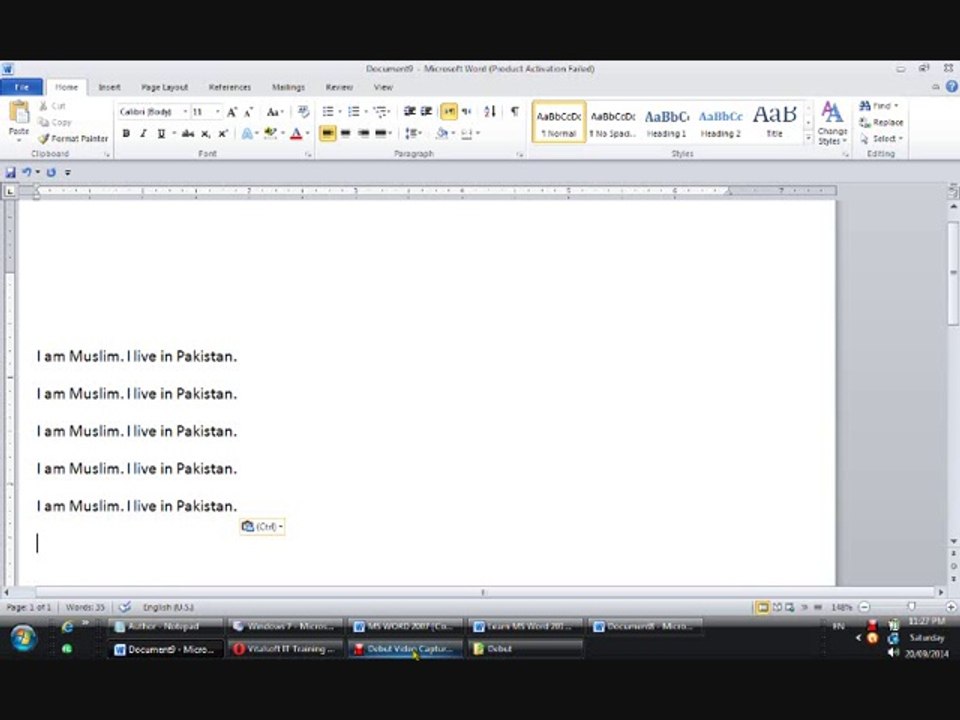Apply the No Spacing style
960x720 pixels.
pyautogui.click(x=613, y=122)
